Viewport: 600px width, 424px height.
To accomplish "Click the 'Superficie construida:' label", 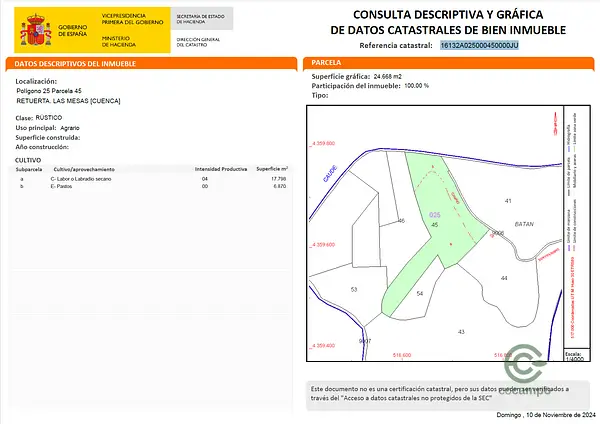I will (x=47, y=137).
